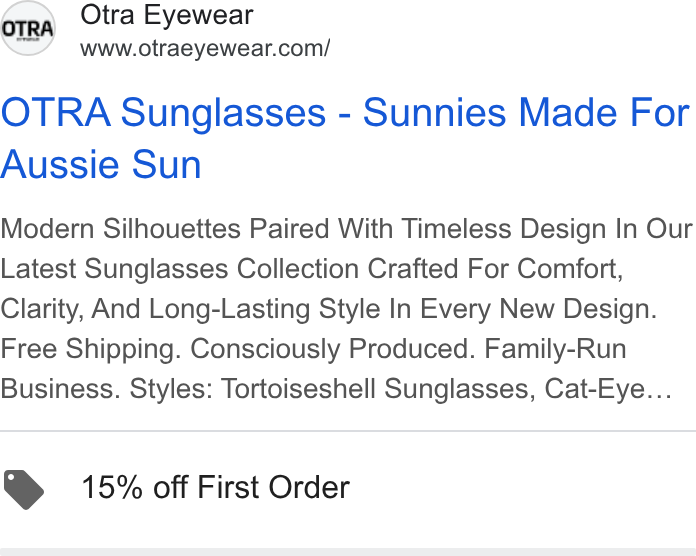
Task: Open the Otra Eyewear site name
Action: tap(166, 15)
